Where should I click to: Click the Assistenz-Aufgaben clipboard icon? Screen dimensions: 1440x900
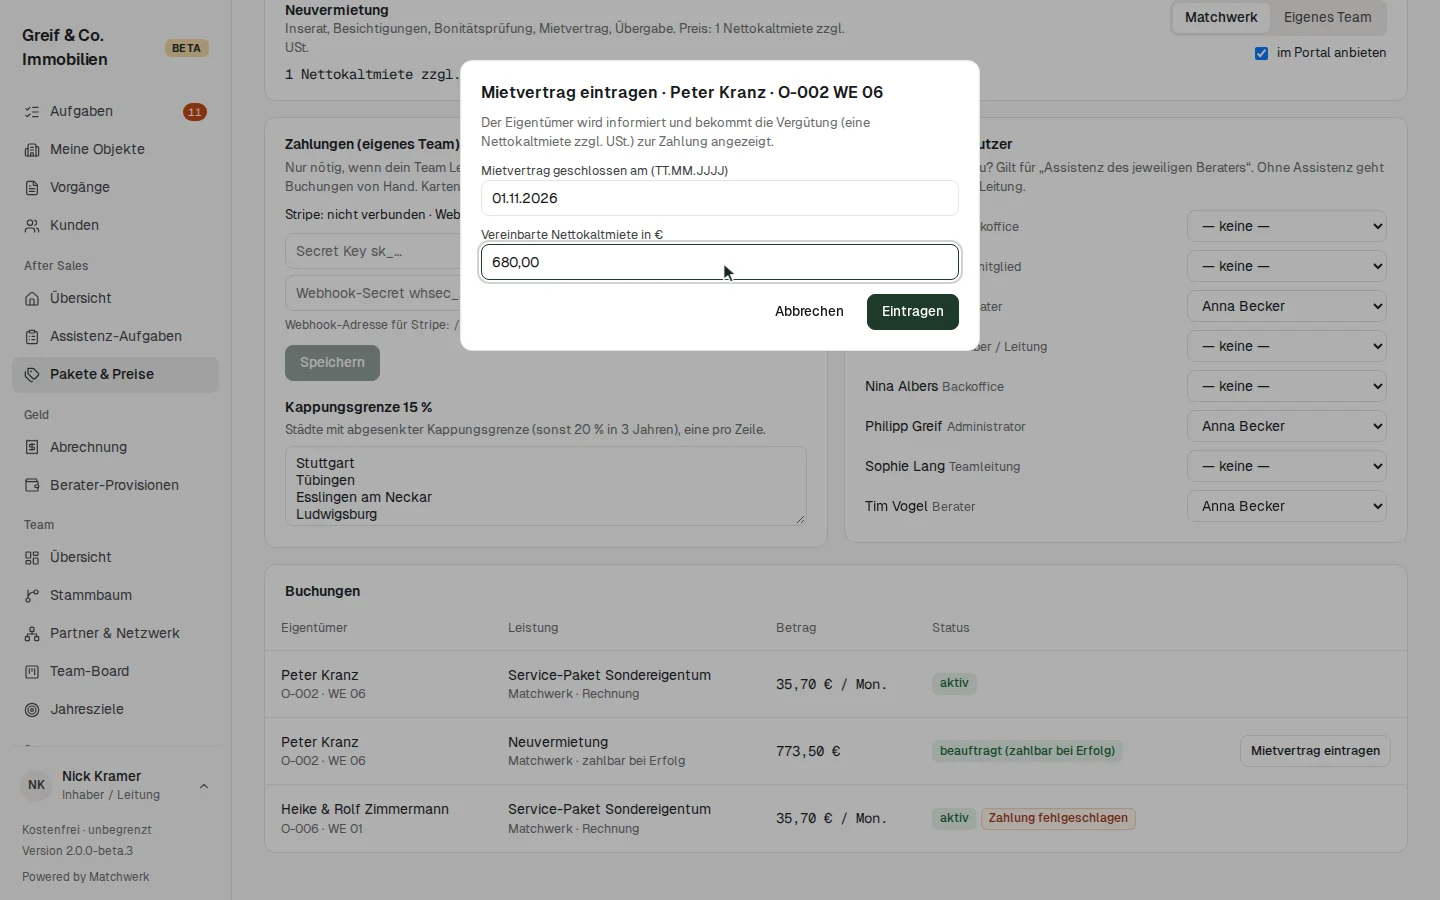click(32, 337)
